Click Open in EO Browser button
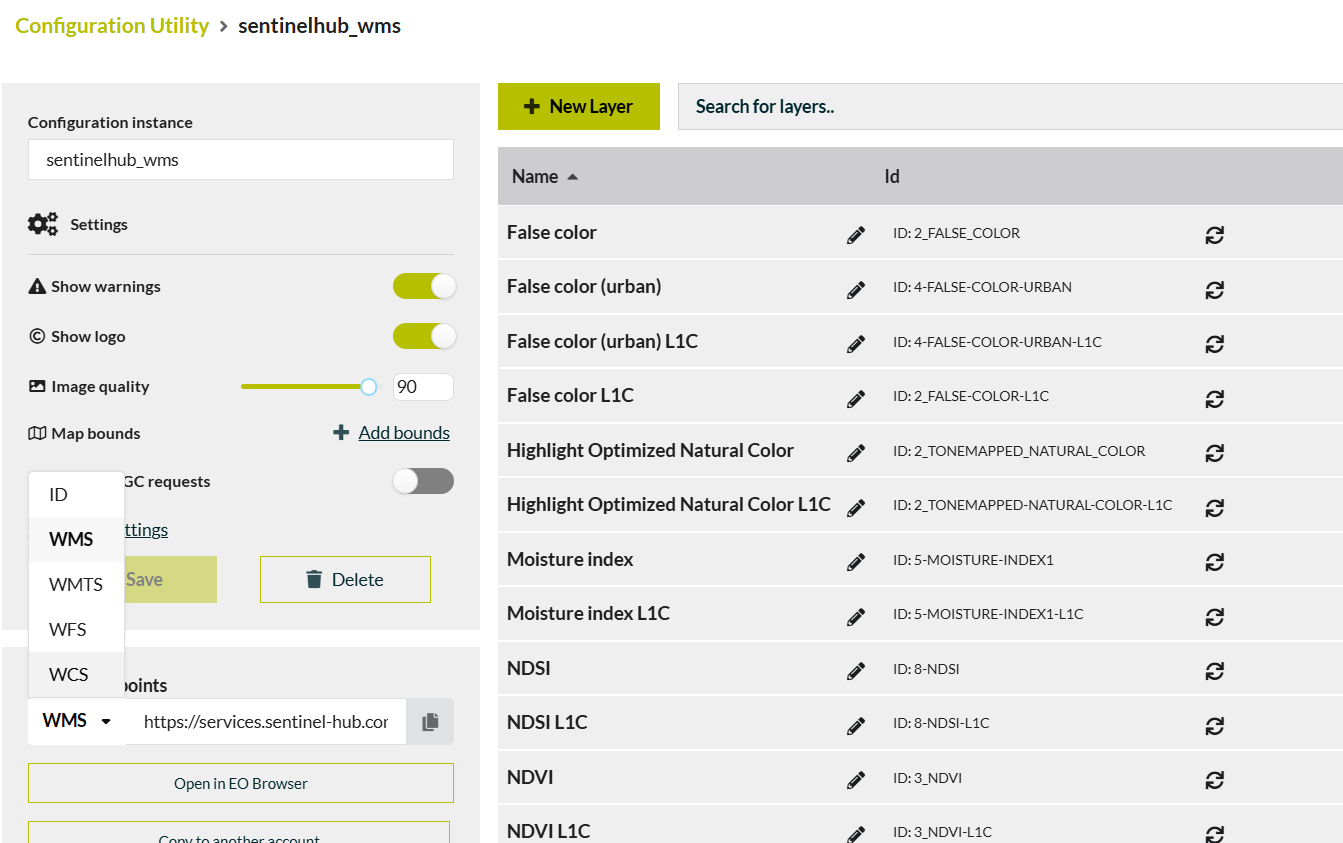This screenshot has height=843, width=1343. click(241, 783)
